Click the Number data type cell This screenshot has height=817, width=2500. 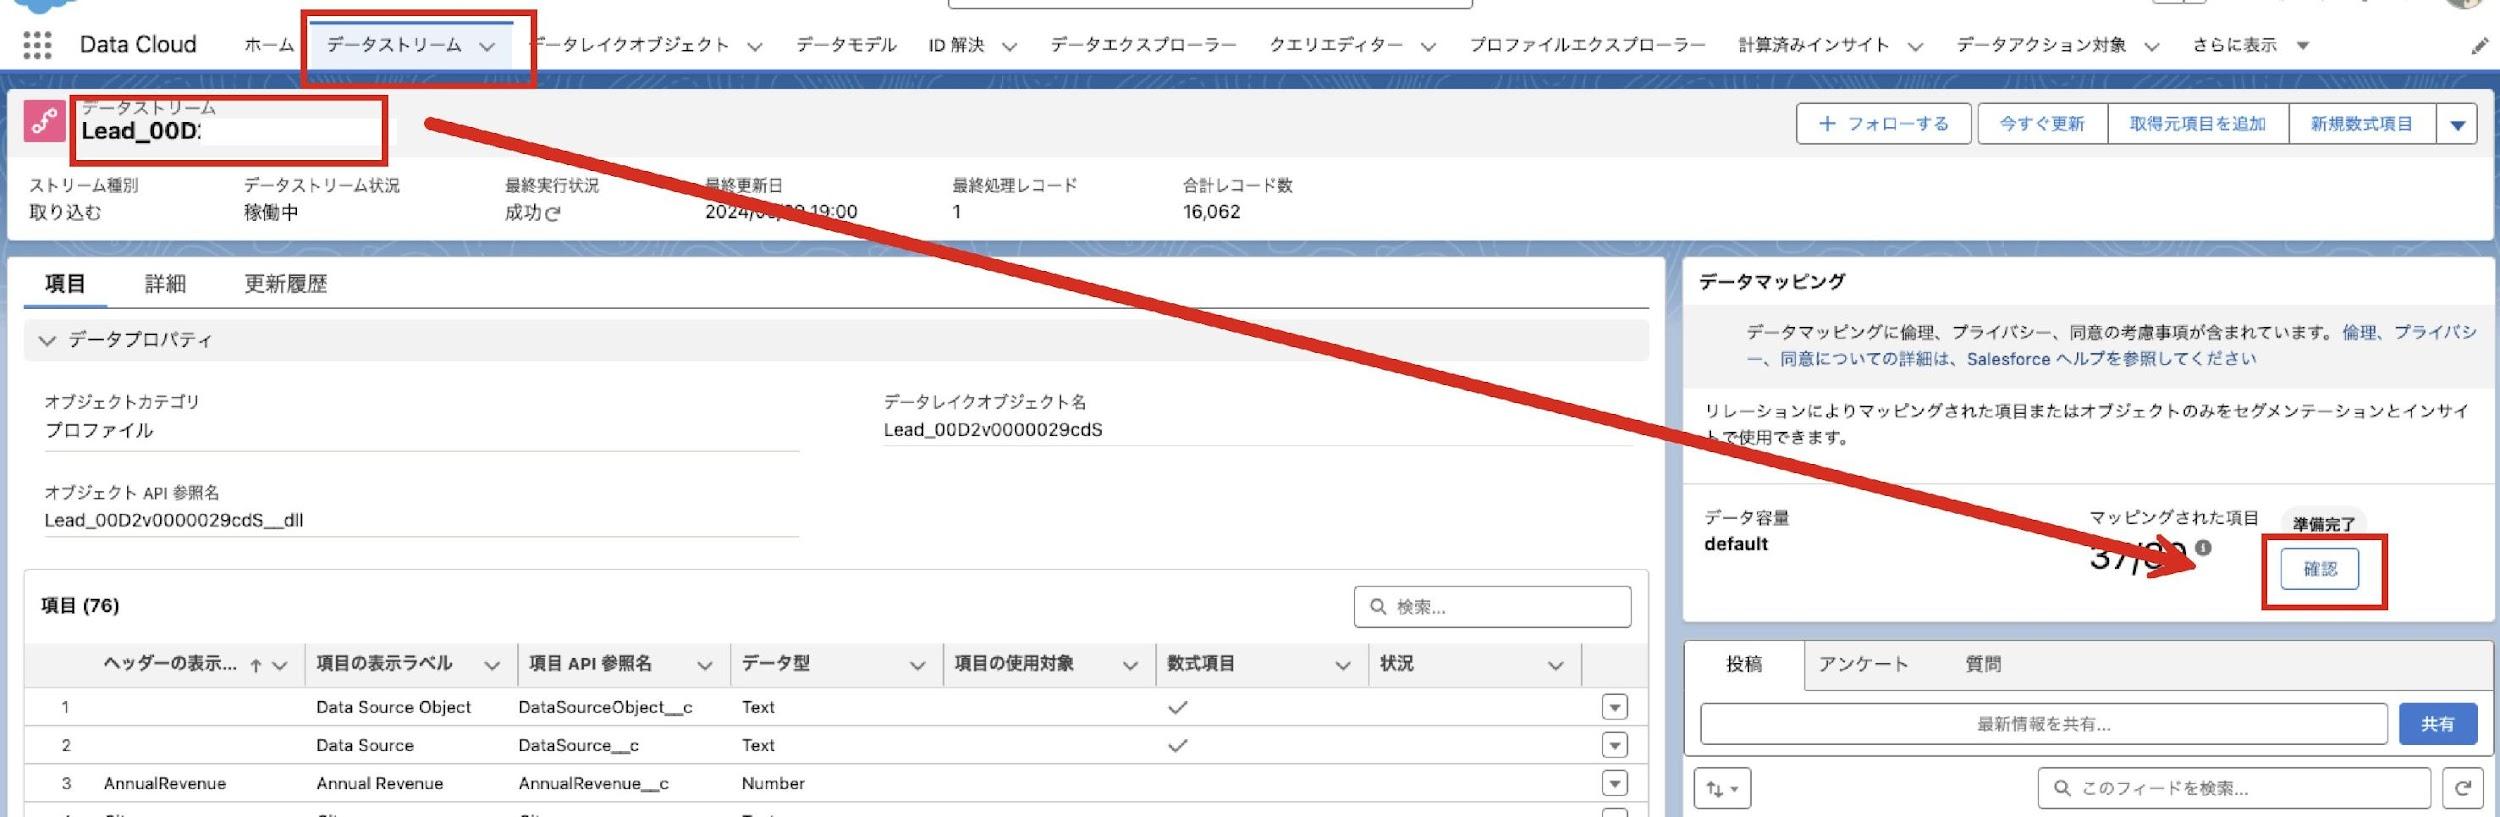pyautogui.click(x=773, y=784)
